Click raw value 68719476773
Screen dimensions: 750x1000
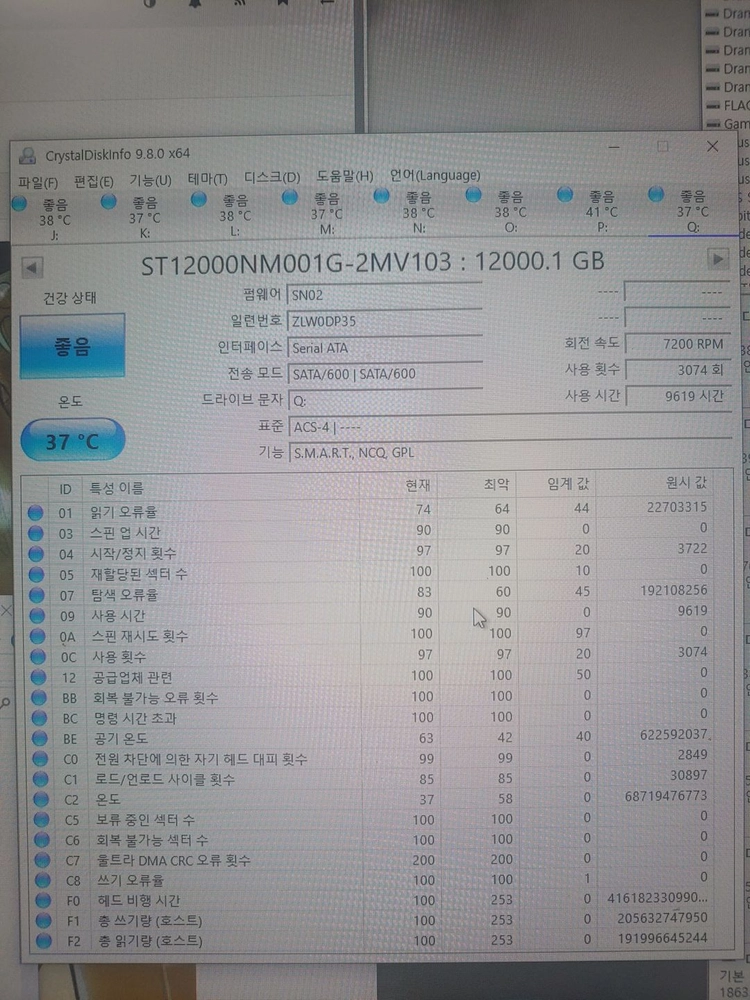pos(666,796)
